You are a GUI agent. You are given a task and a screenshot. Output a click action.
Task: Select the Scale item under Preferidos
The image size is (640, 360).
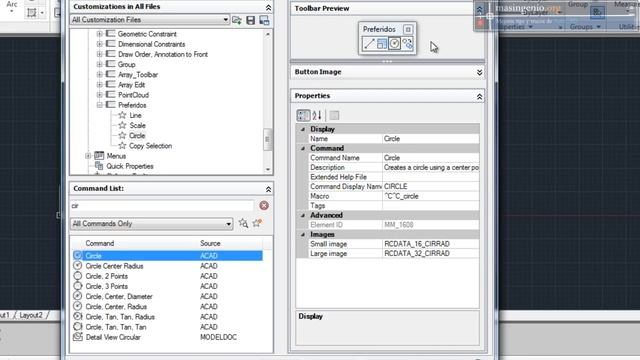pos(138,125)
